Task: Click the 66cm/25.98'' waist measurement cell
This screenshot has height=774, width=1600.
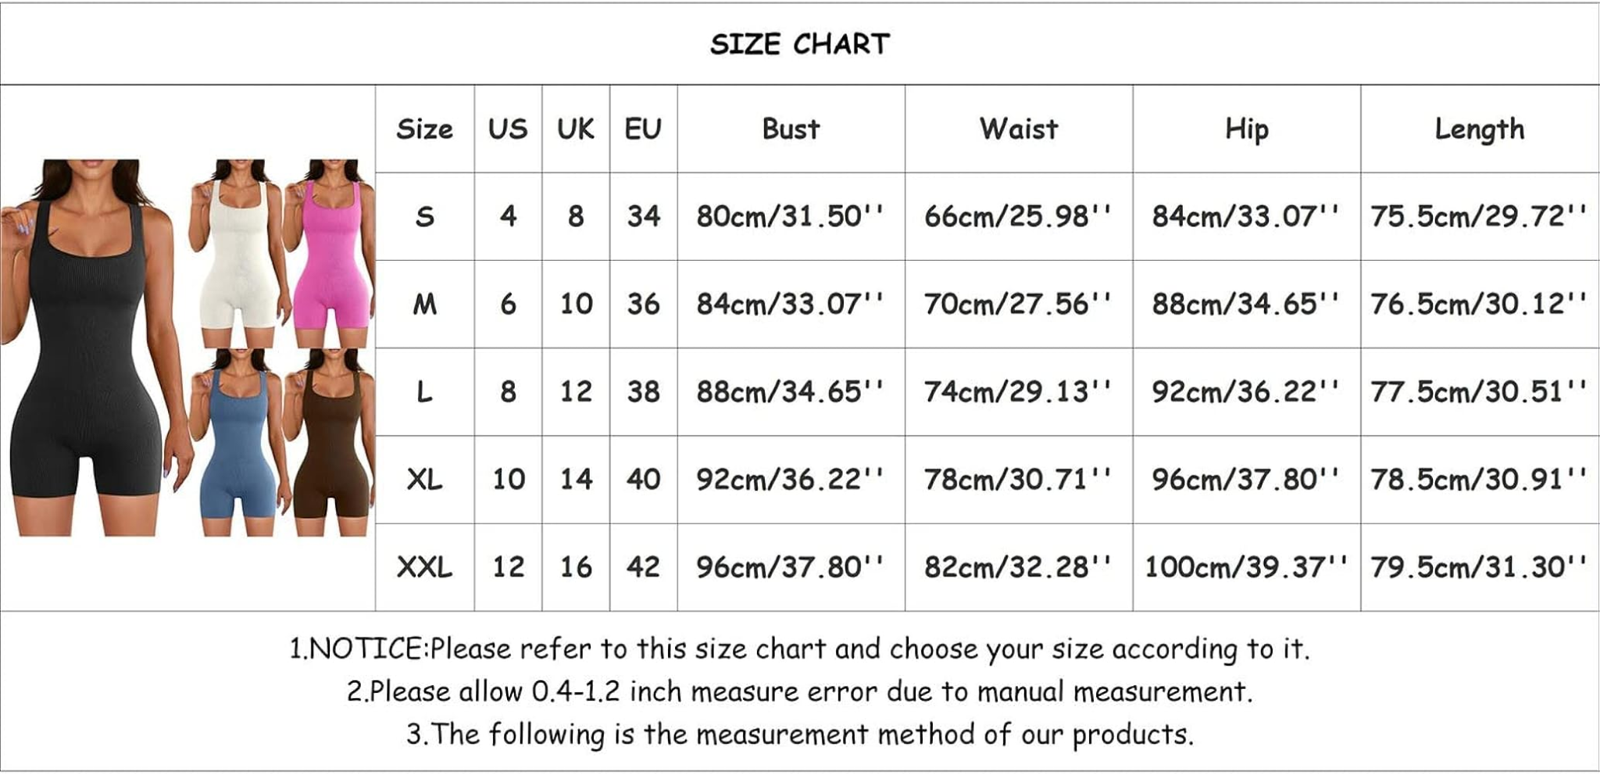Action: point(1018,216)
